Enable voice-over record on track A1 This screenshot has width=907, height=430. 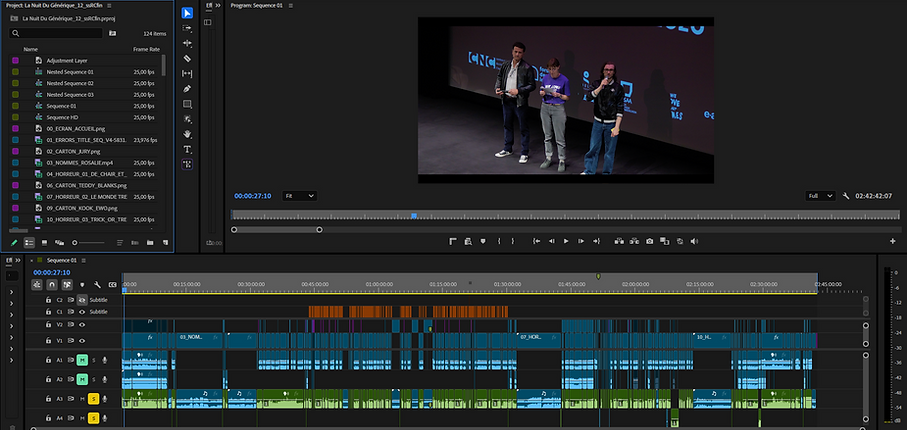[105, 360]
